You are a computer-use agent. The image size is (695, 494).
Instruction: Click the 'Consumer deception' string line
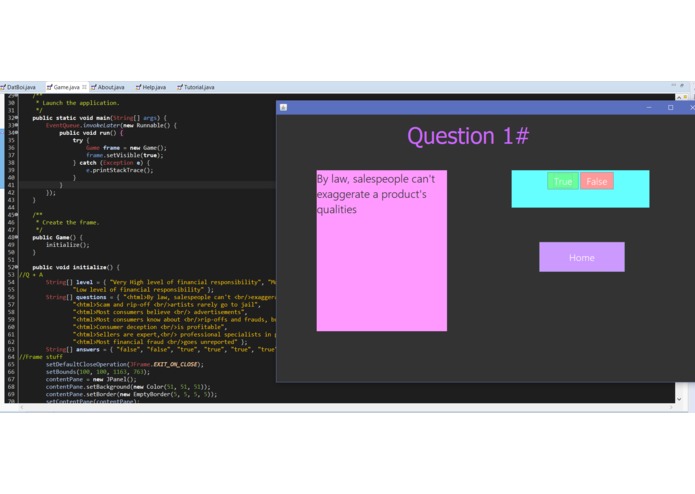coord(150,327)
